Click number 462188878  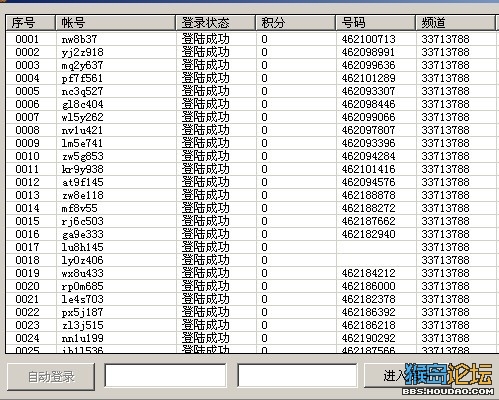(x=368, y=195)
